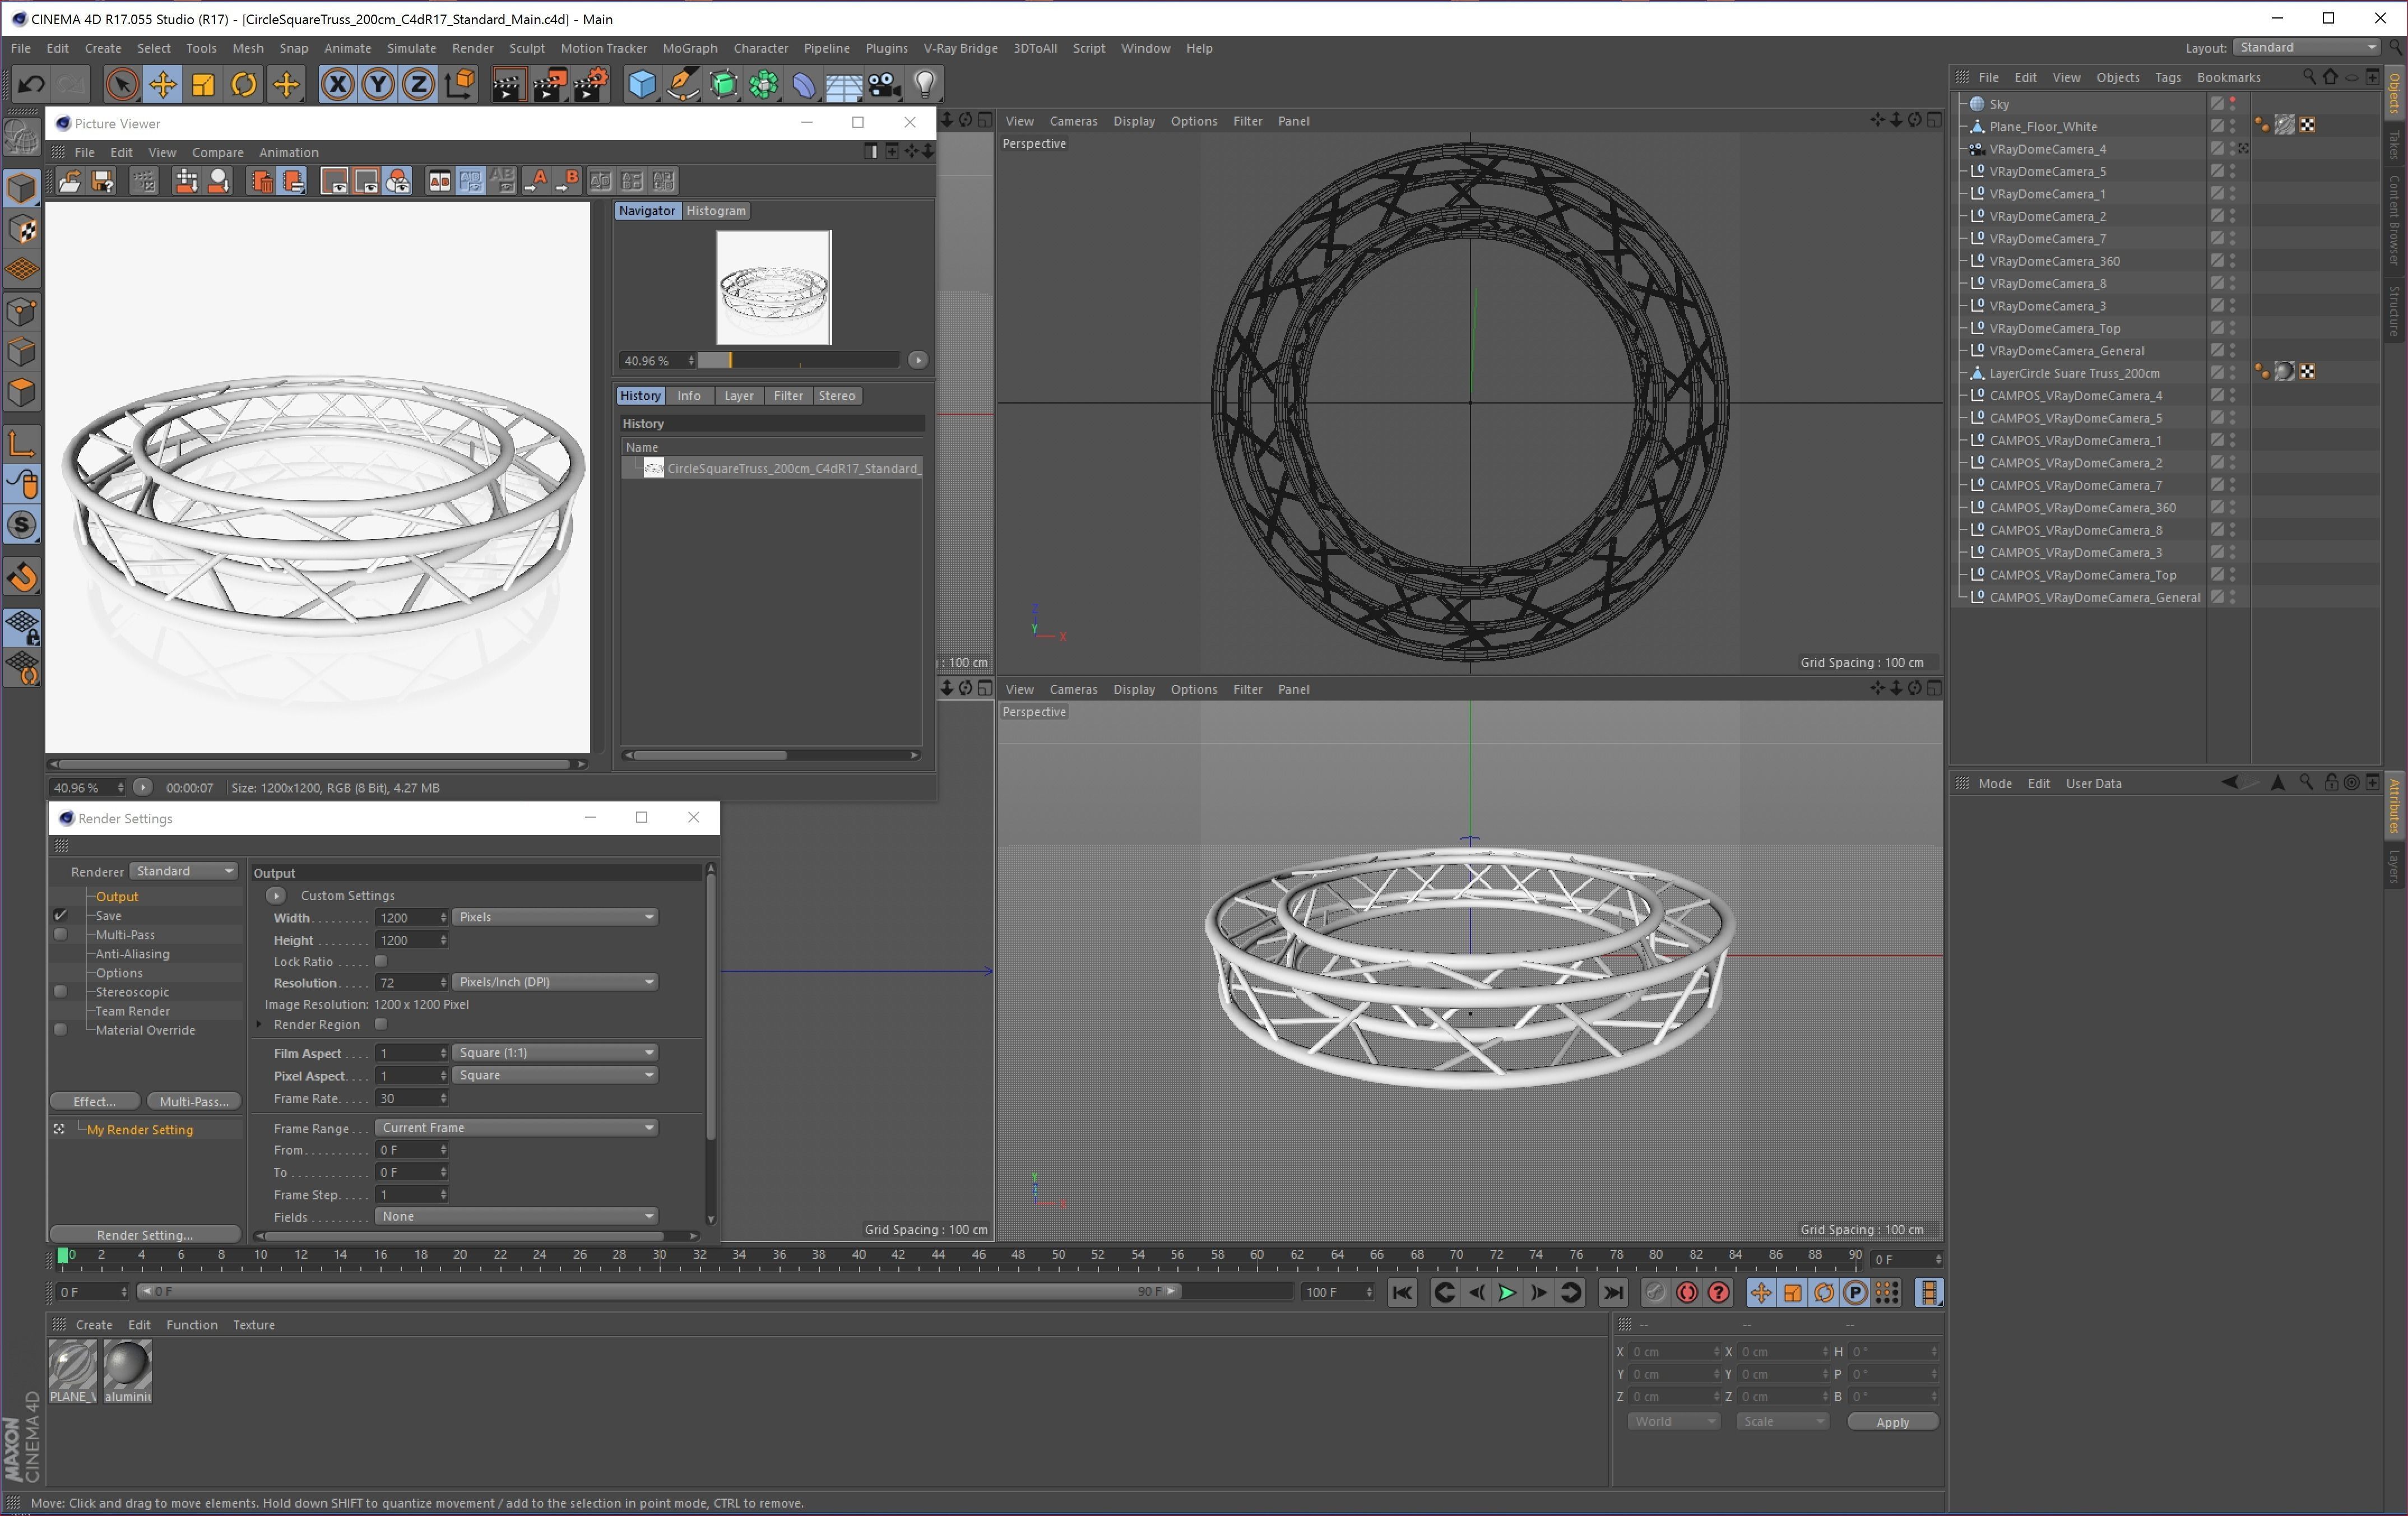Select VRayDomeCamera_Top in Object Manager
The width and height of the screenshot is (2408, 1516).
tap(2054, 328)
